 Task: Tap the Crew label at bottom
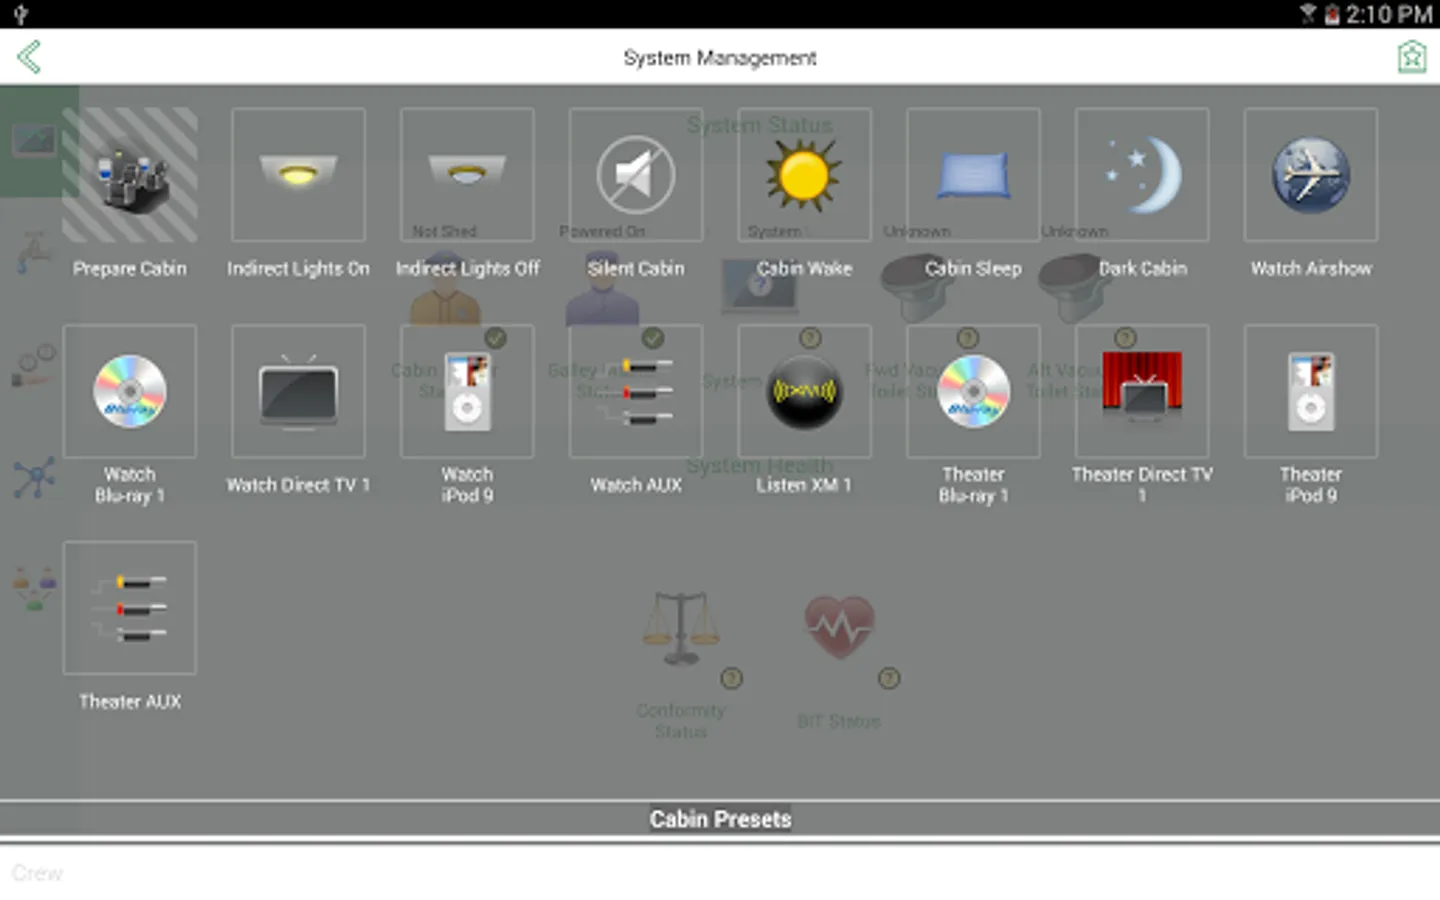pyautogui.click(x=37, y=873)
